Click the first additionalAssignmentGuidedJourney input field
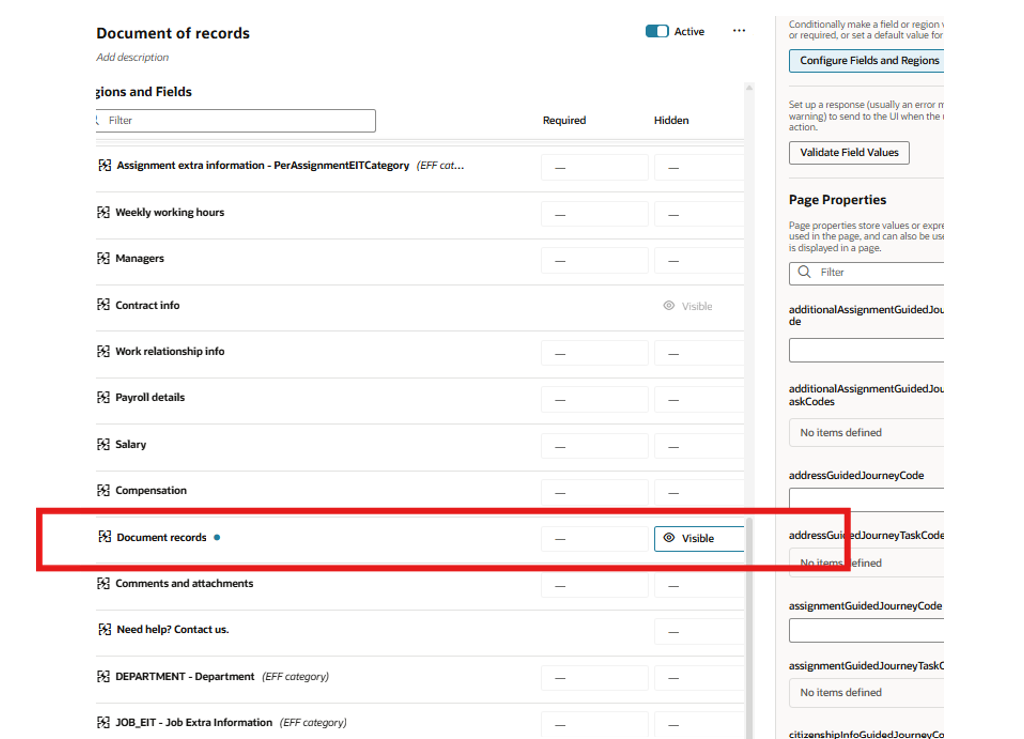Viewport: 1024px width, 739px height. click(867, 350)
